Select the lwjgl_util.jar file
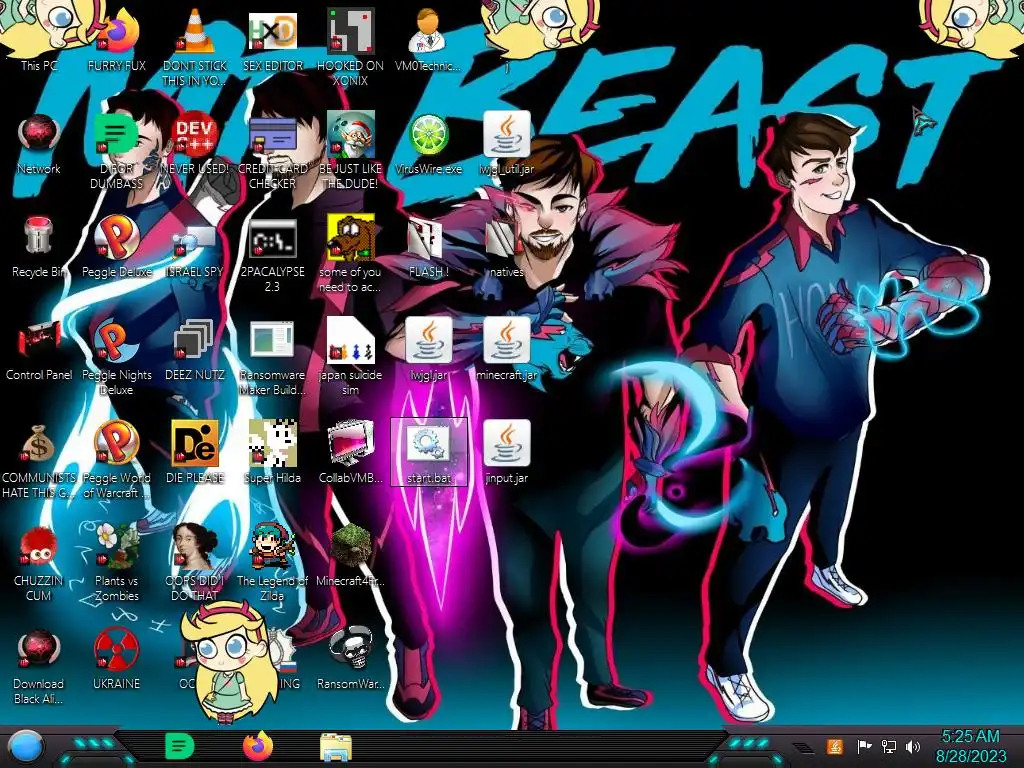 click(x=507, y=140)
